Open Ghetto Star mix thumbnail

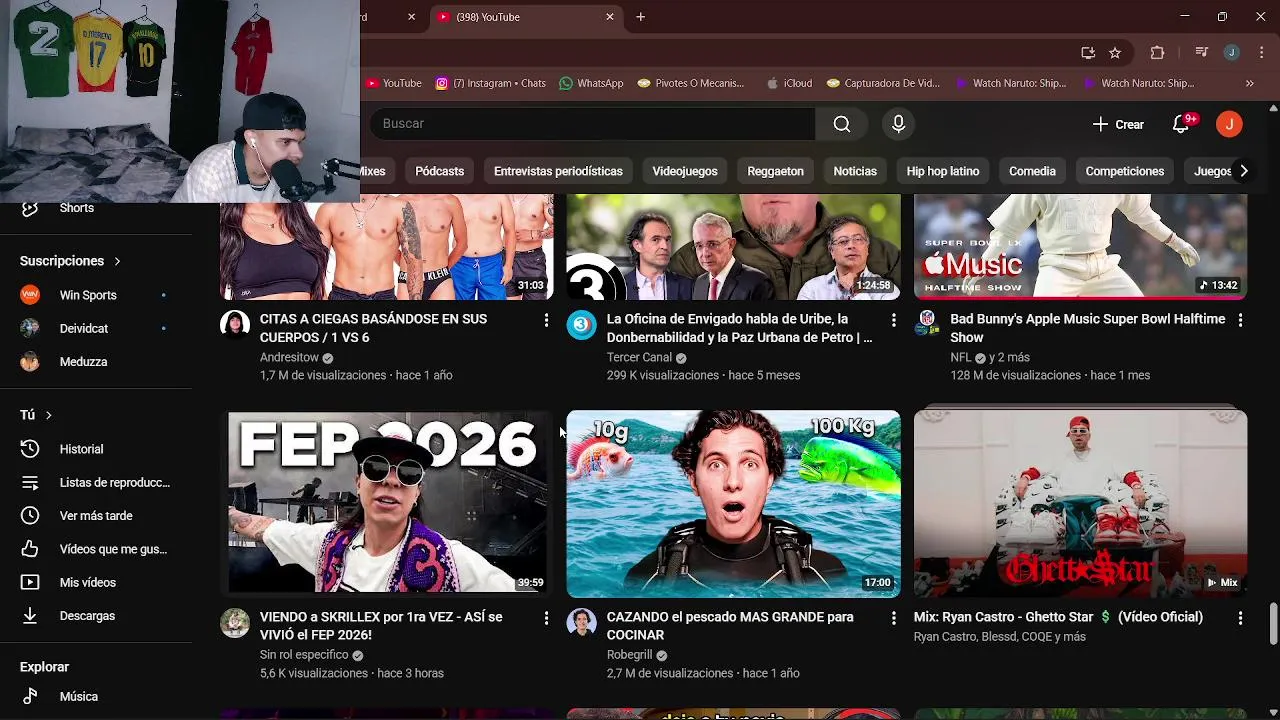1080,503
